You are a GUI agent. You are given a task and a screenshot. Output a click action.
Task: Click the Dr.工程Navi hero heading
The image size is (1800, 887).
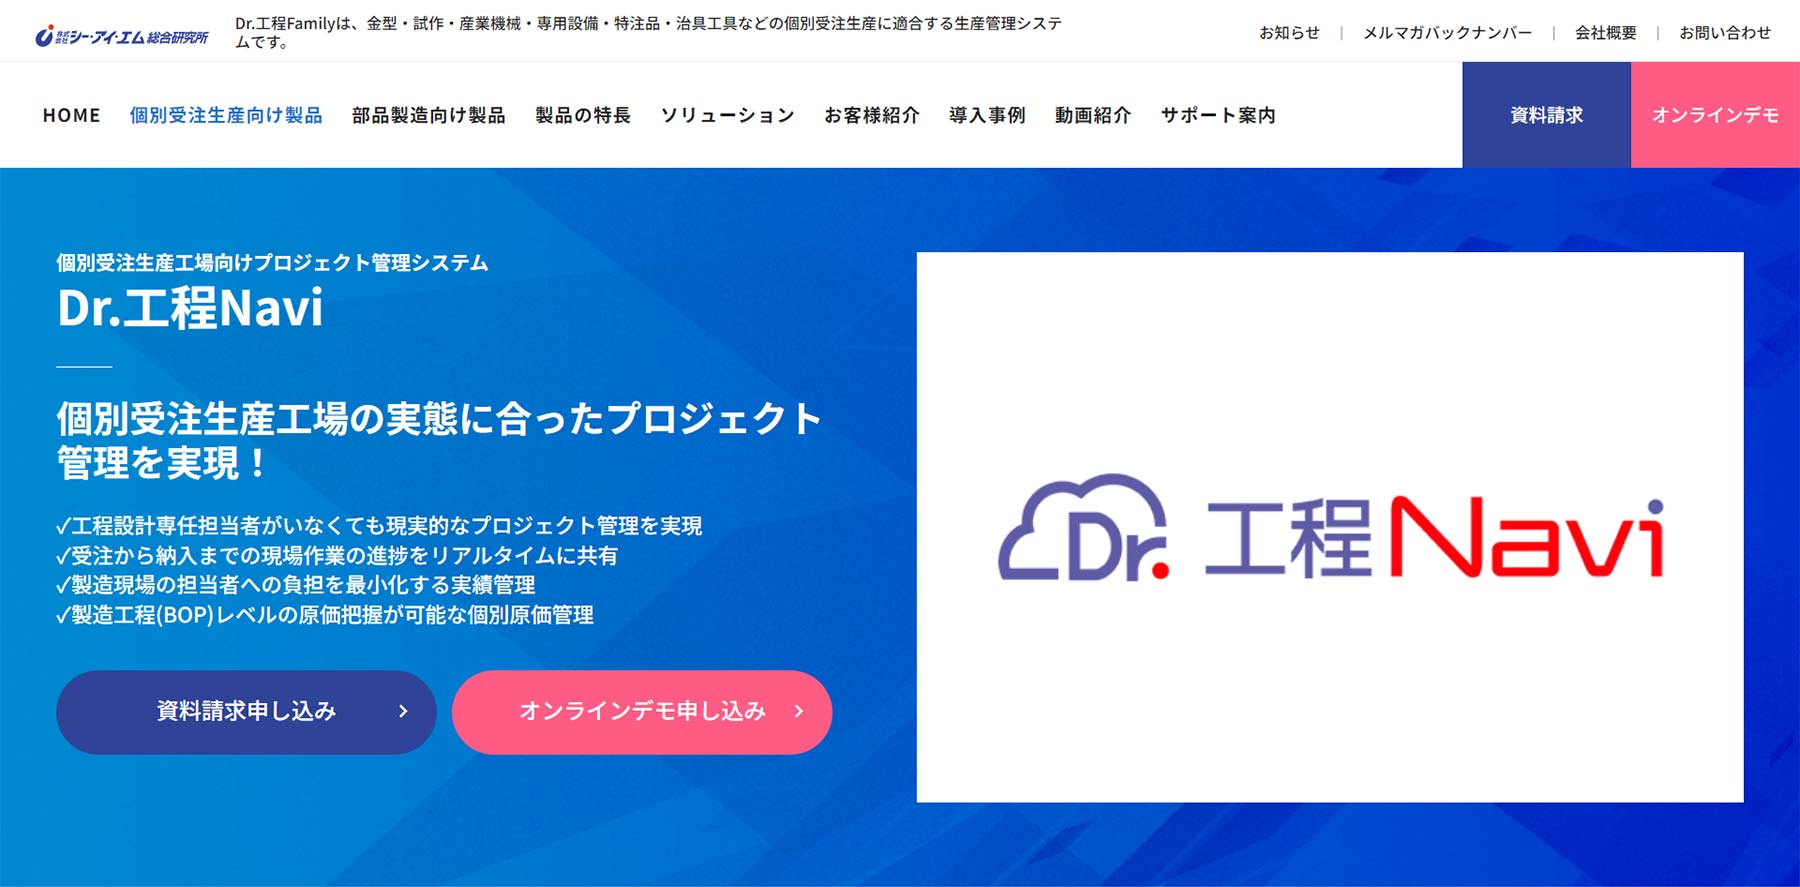pyautogui.click(x=190, y=308)
